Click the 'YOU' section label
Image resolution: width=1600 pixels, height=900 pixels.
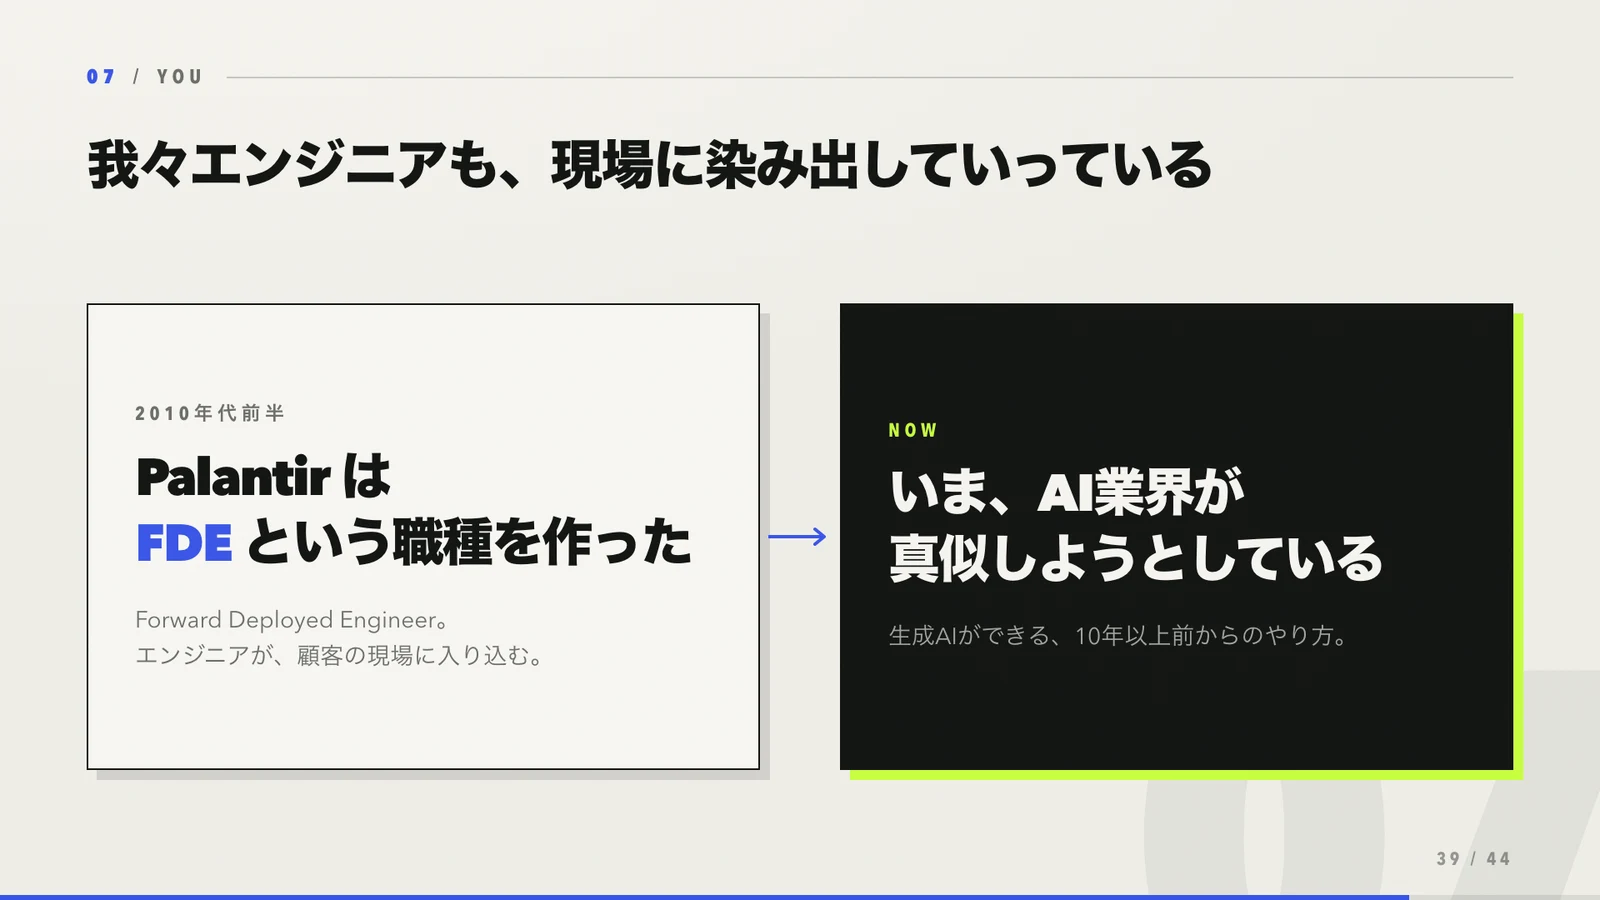pyautogui.click(x=180, y=77)
